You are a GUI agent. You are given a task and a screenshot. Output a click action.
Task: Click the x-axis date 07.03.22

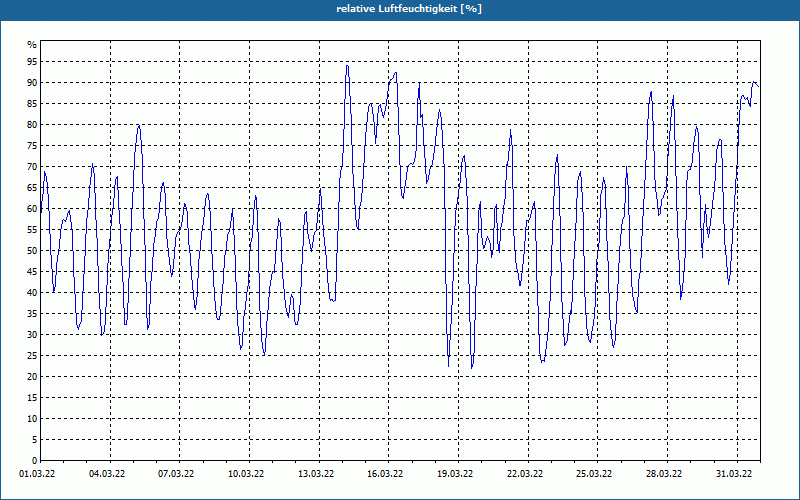pos(177,474)
